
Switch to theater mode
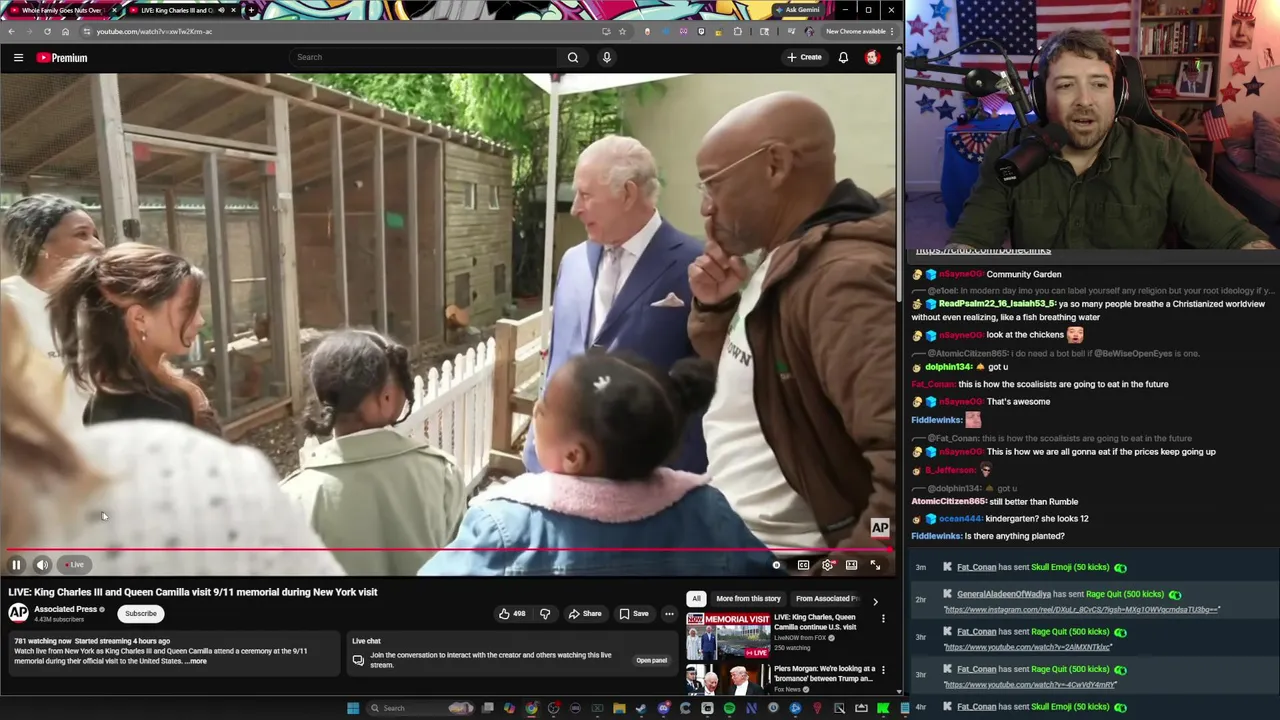pos(851,565)
